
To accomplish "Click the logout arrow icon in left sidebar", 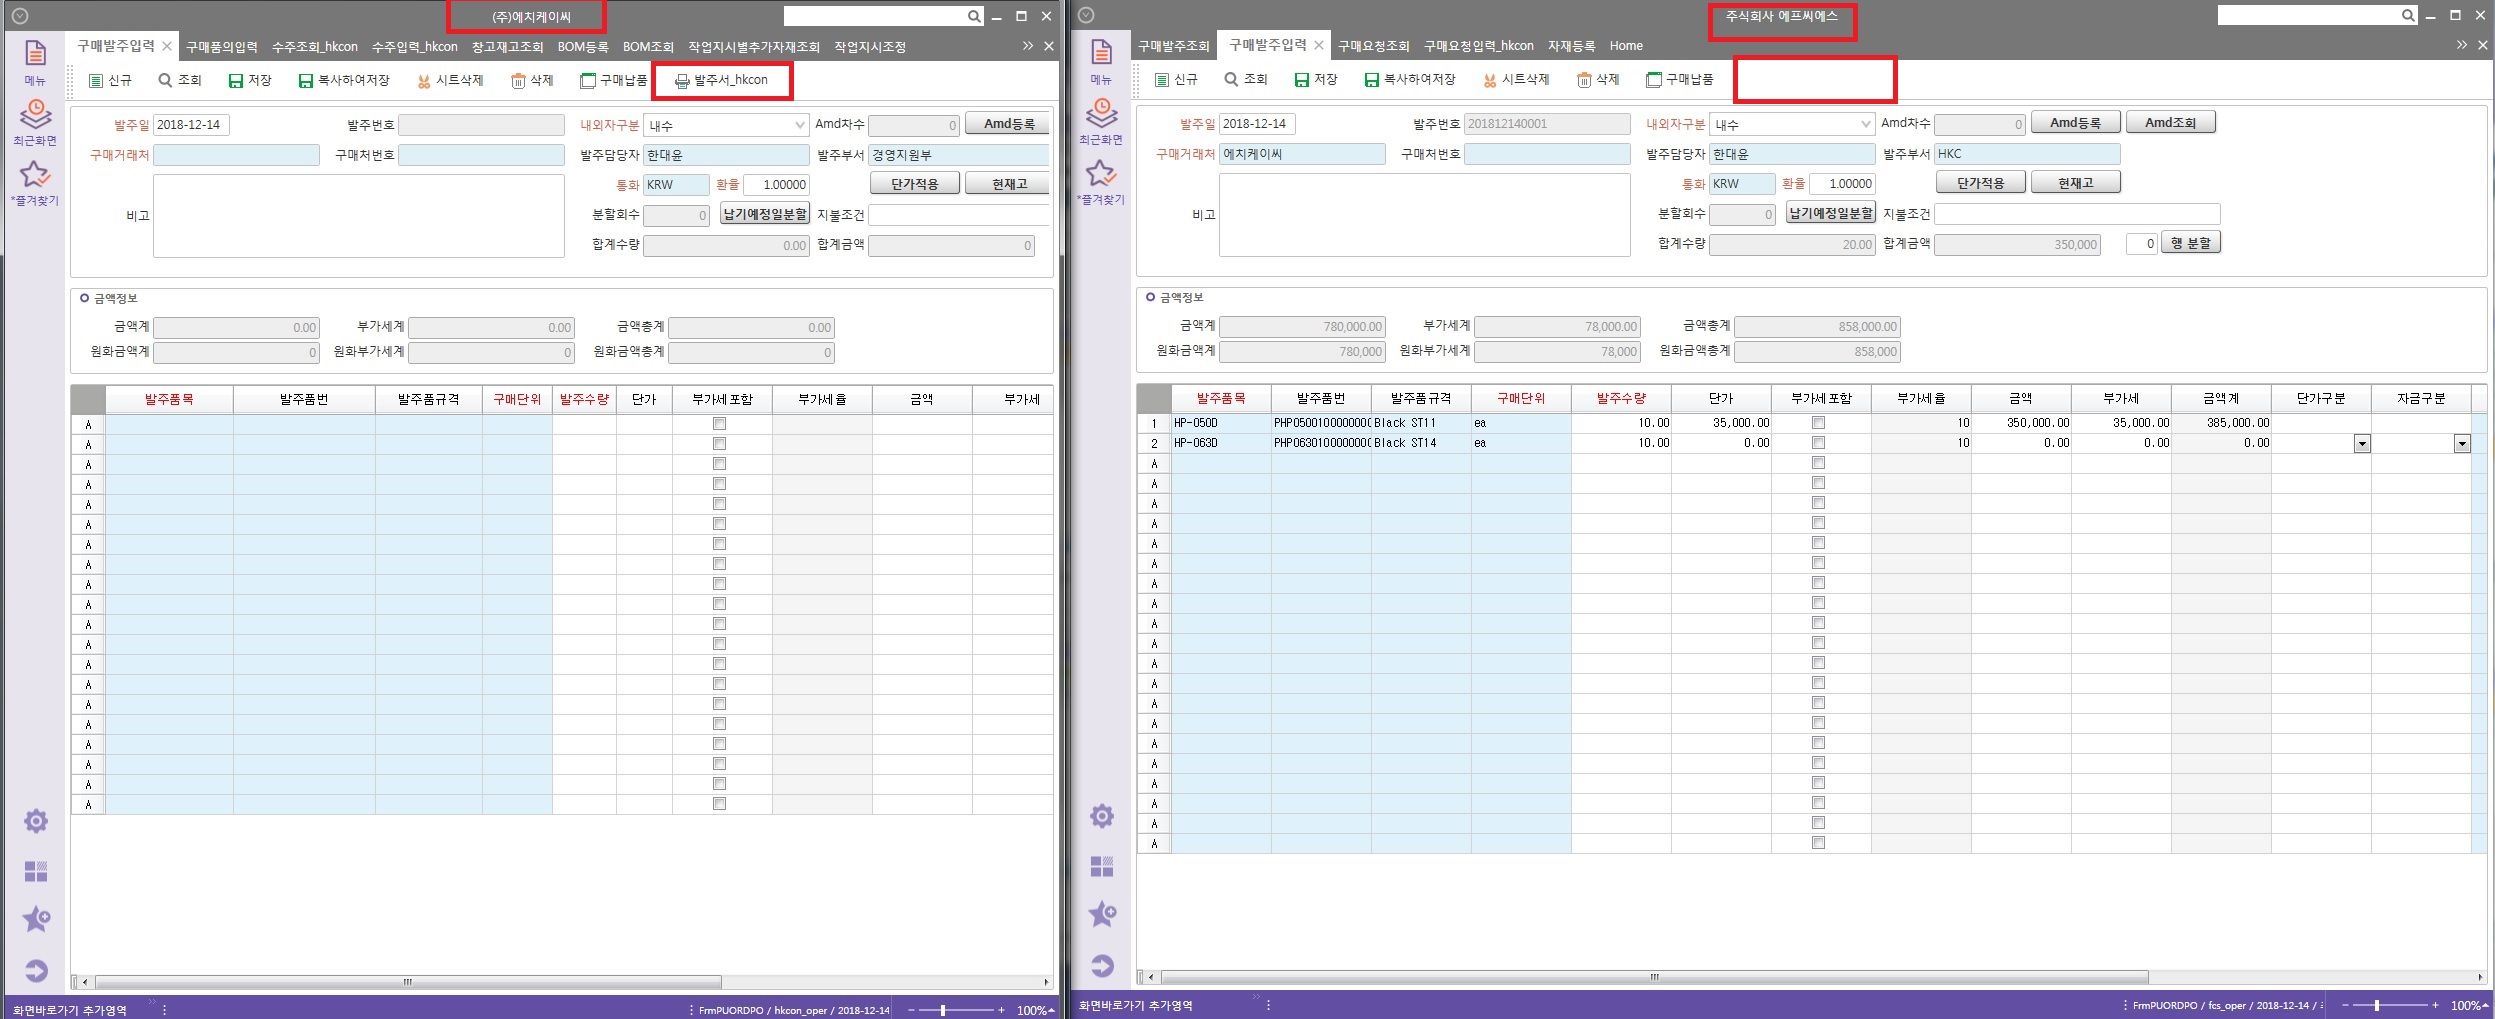I will (x=36, y=970).
